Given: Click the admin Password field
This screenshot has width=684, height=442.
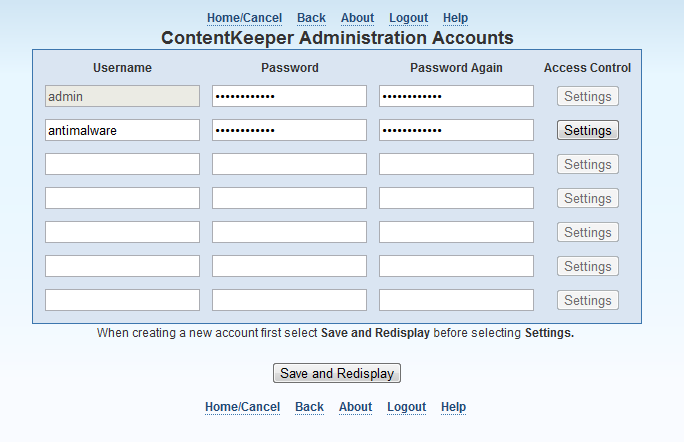Looking at the screenshot, I should (289, 96).
